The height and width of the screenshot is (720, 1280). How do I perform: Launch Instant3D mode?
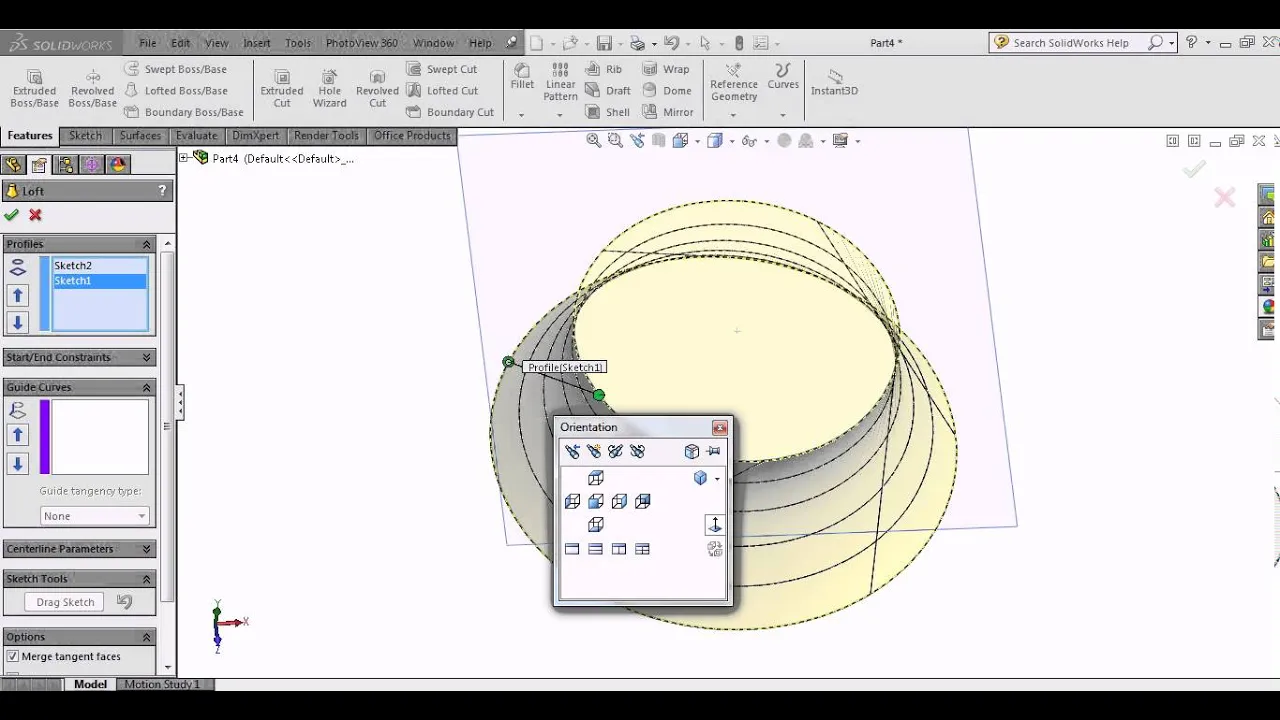coord(834,82)
